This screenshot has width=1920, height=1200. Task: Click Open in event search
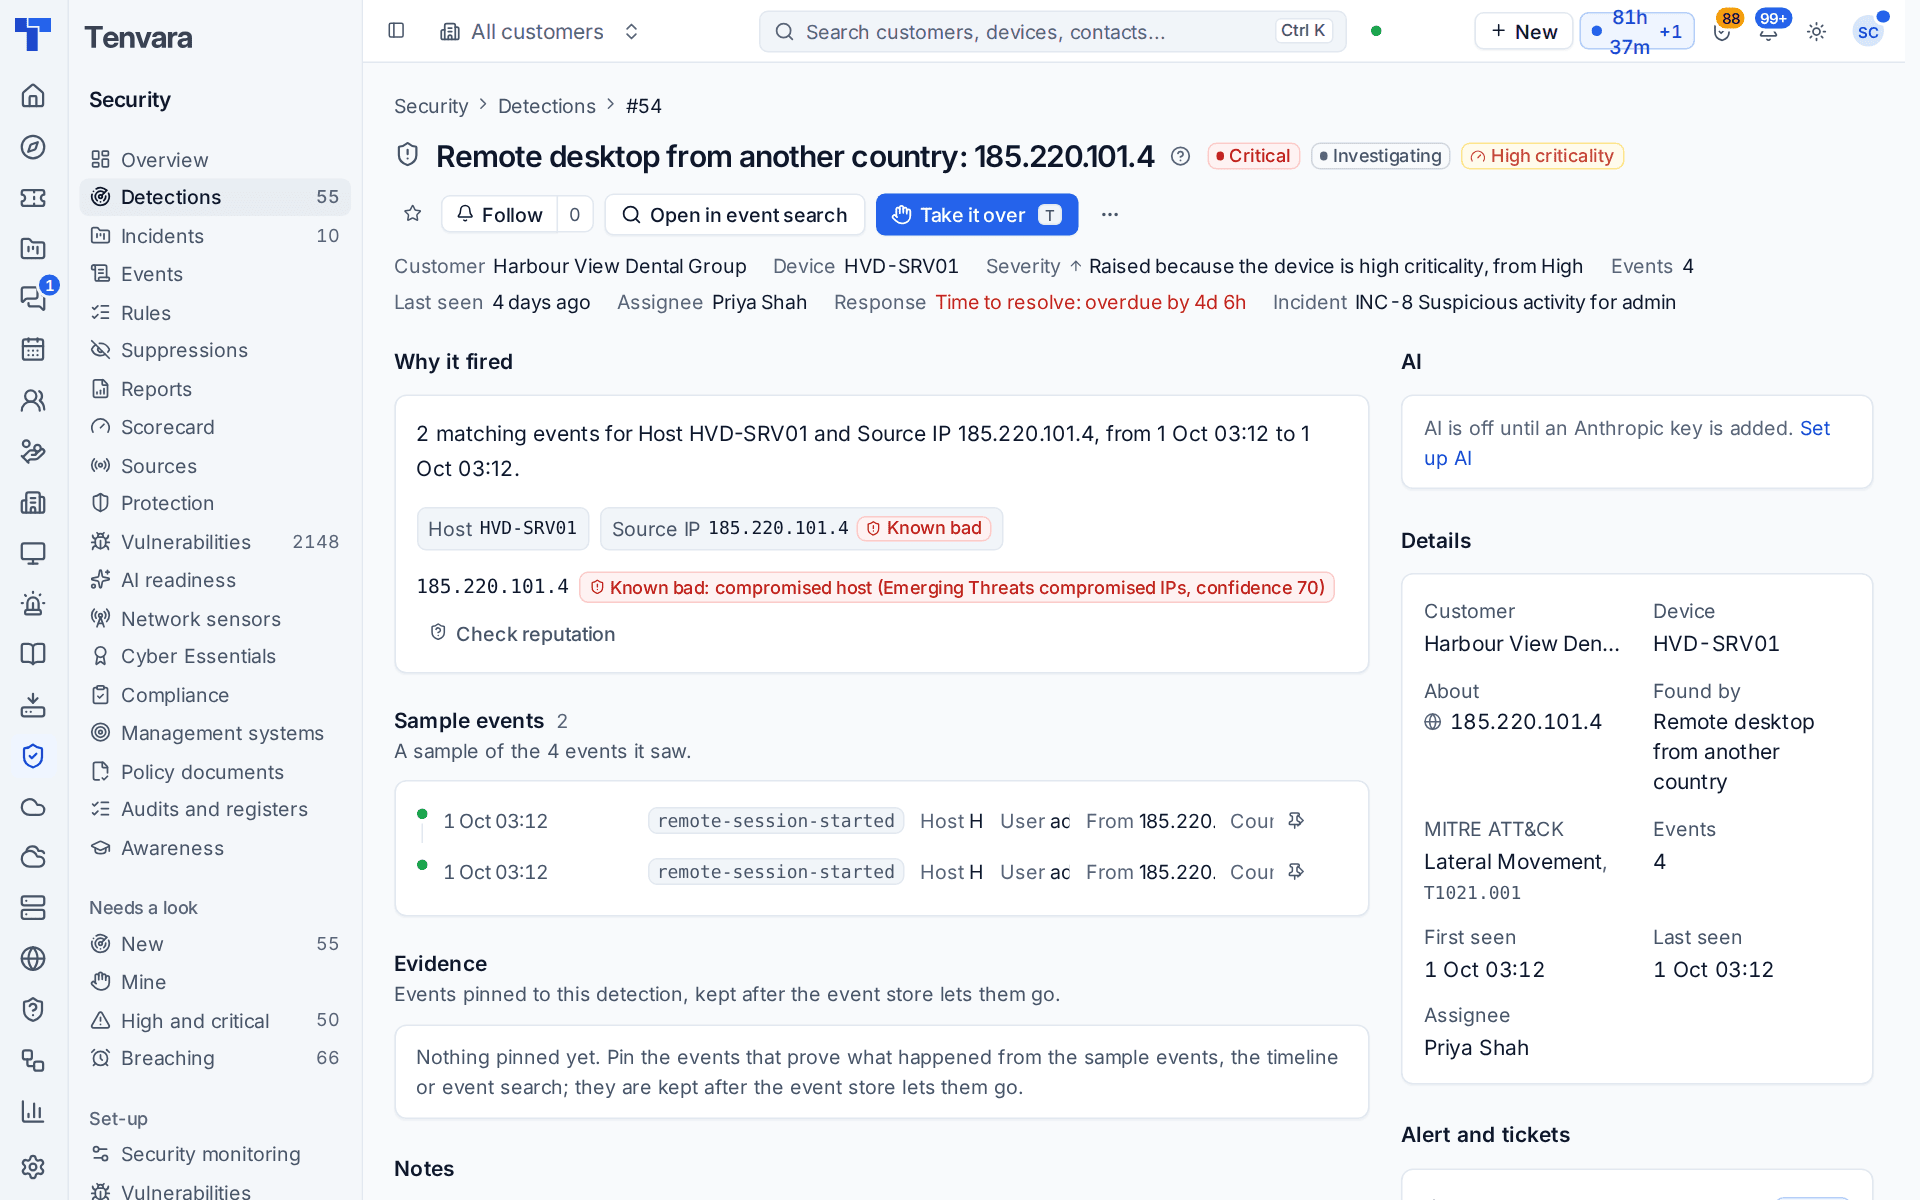tap(735, 214)
